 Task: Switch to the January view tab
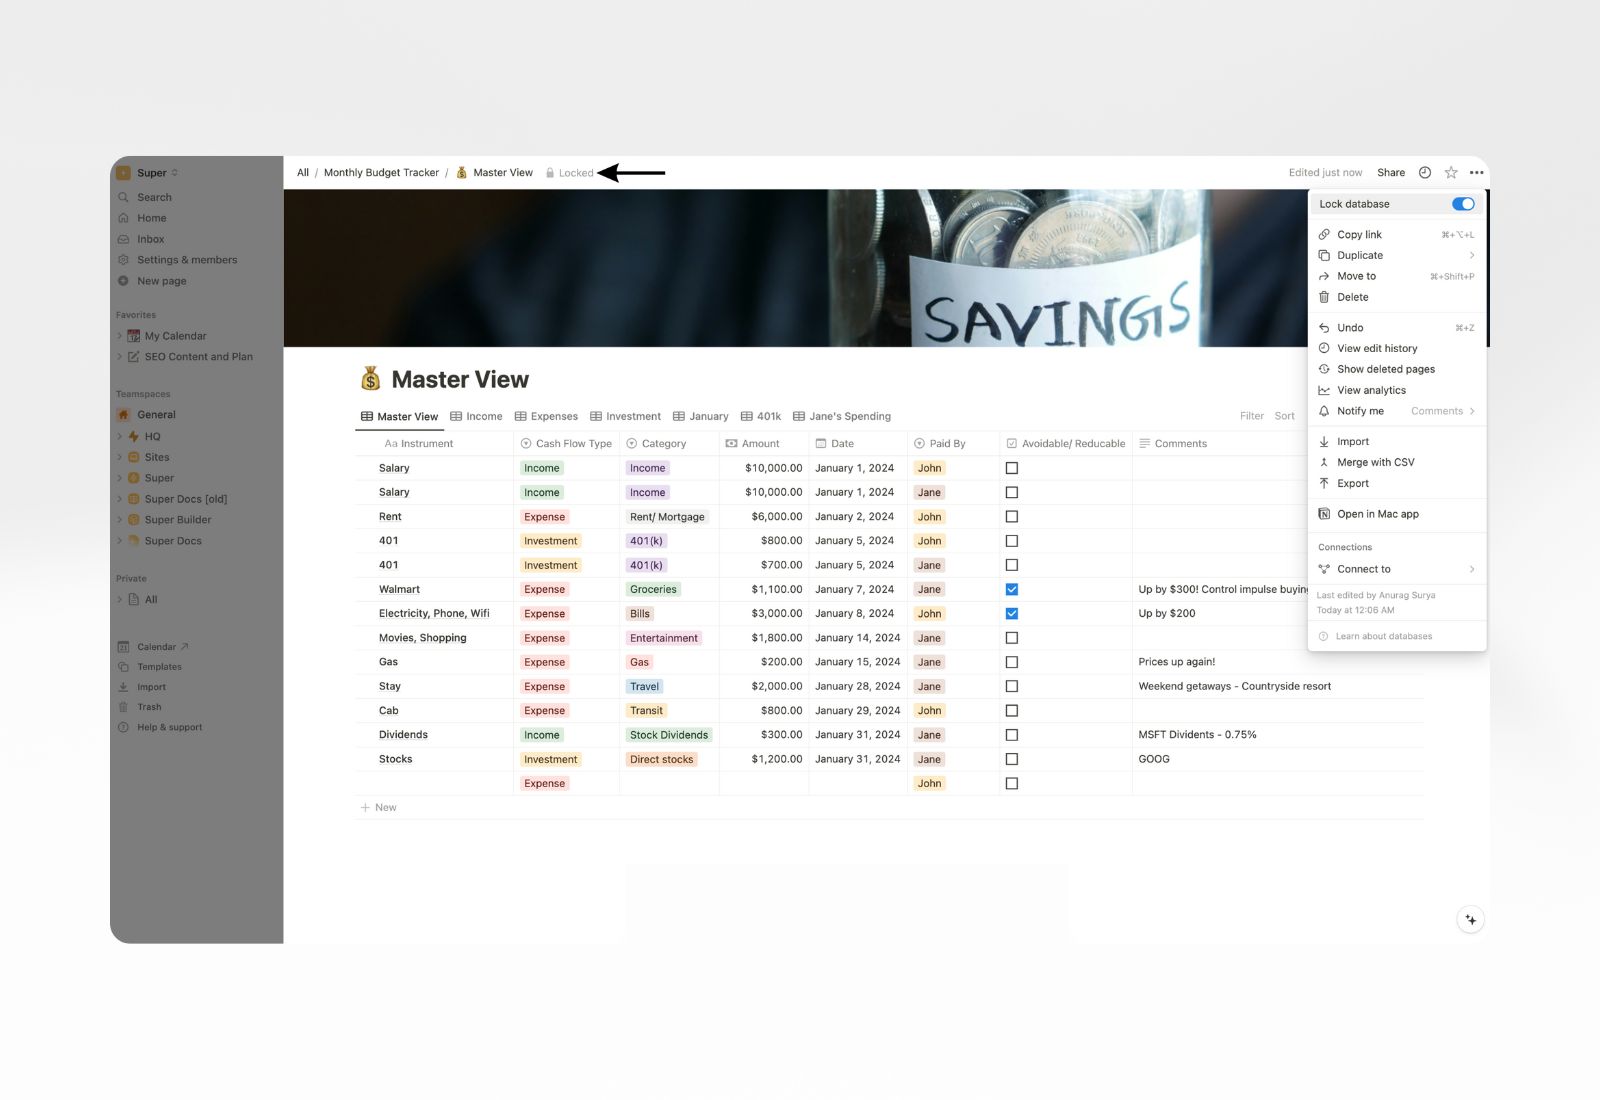click(x=700, y=416)
